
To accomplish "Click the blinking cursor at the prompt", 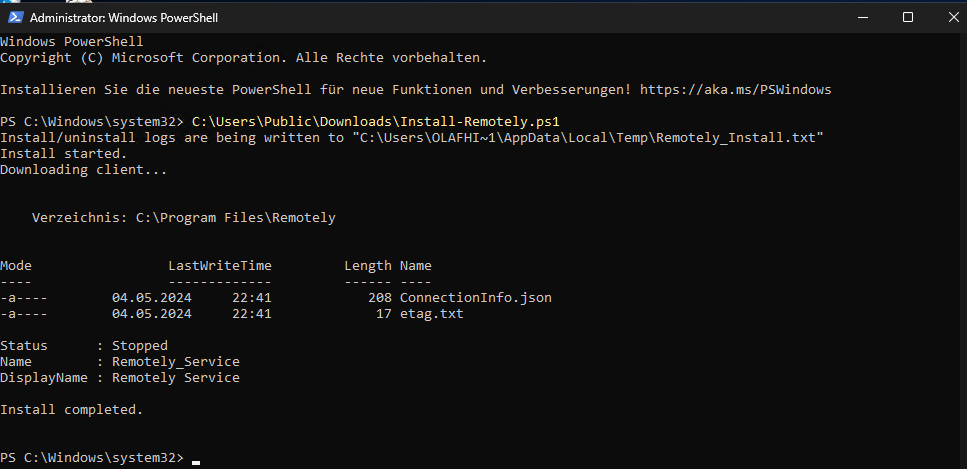I will 196,462.
